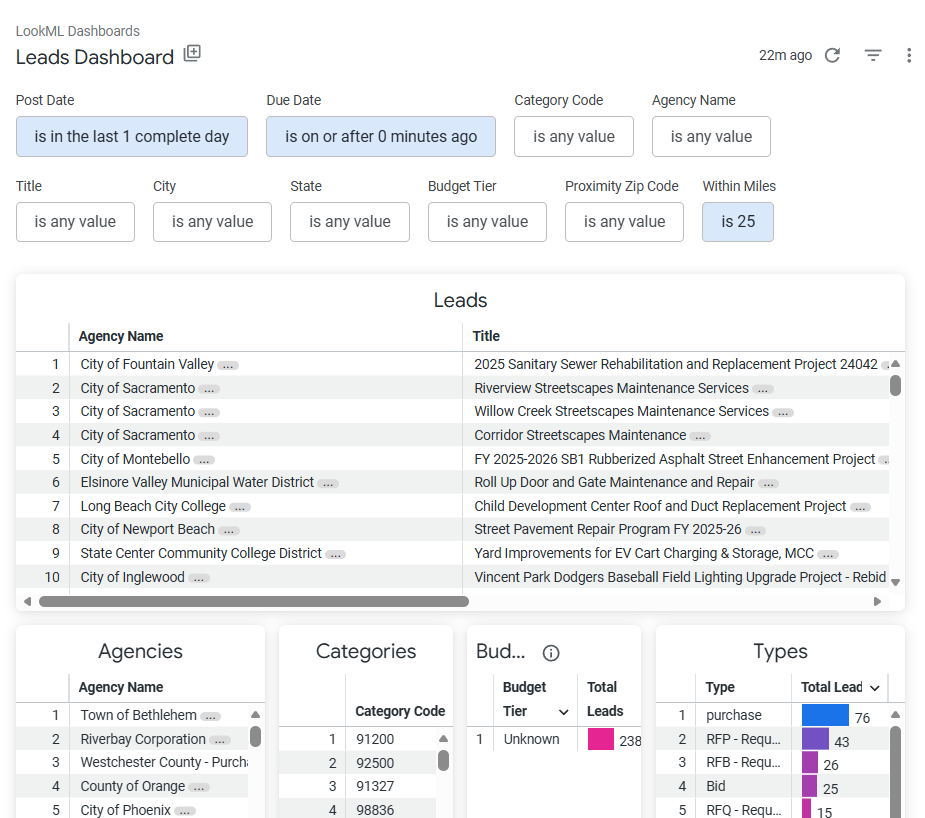Viewport: 925px width, 818px height.
Task: Open the Due Date filter dropdown
Action: point(381,137)
